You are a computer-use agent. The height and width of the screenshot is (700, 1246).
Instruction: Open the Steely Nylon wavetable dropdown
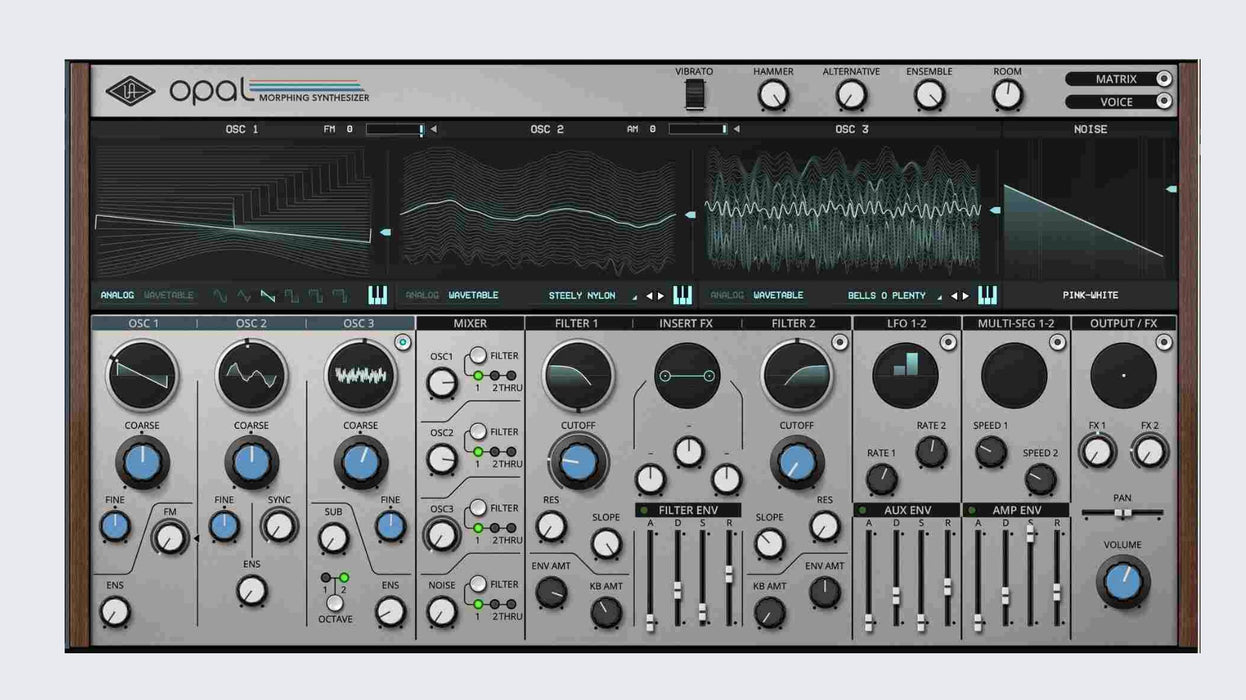coord(592,295)
